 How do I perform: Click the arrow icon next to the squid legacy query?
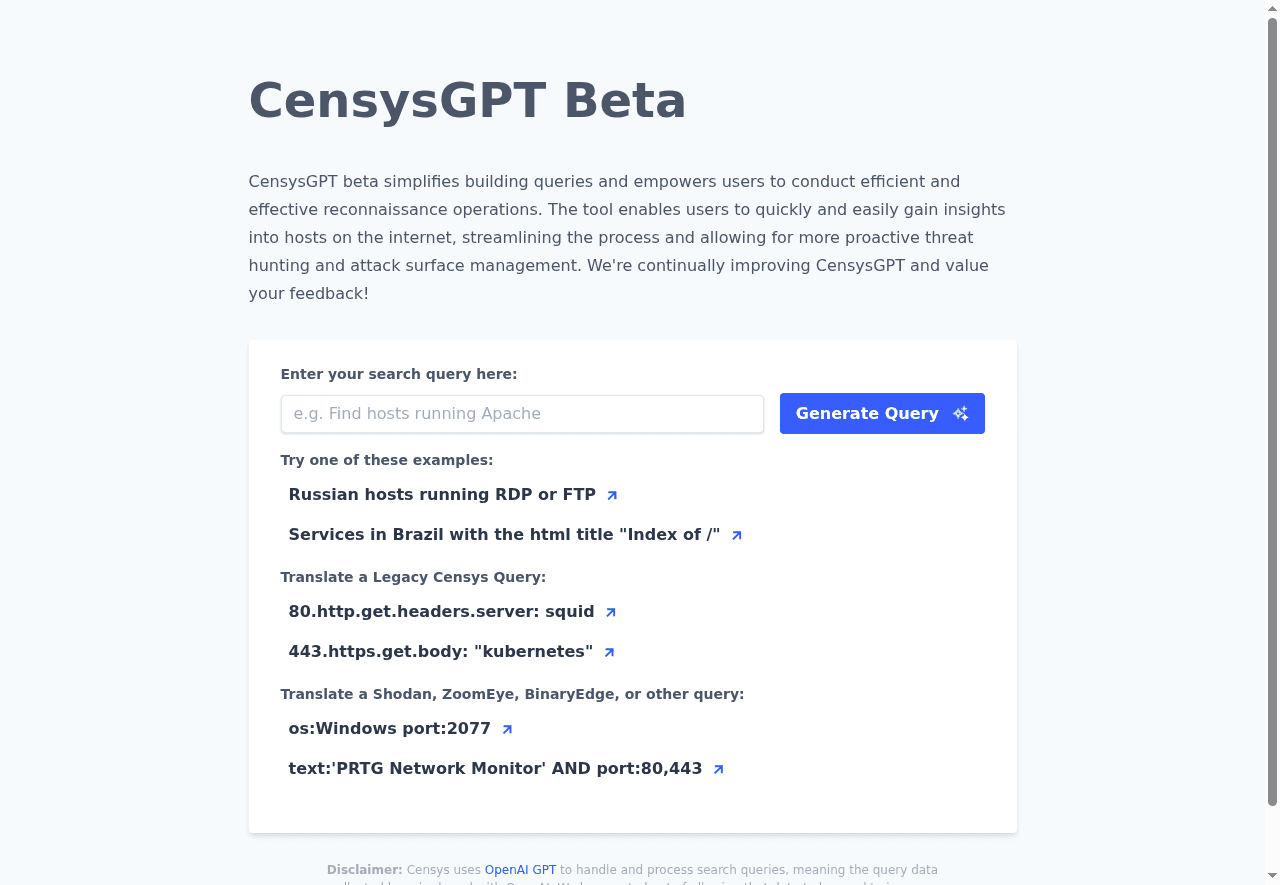point(610,612)
